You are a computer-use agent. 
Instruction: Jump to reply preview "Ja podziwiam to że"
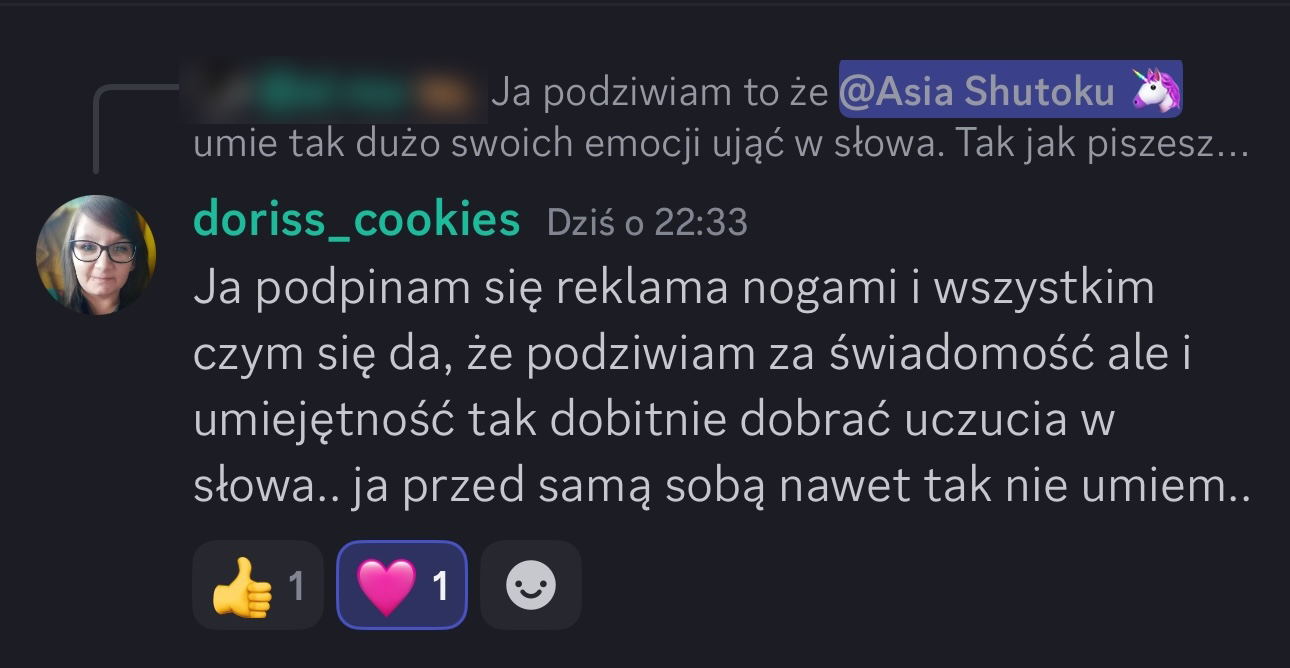click(x=660, y=93)
